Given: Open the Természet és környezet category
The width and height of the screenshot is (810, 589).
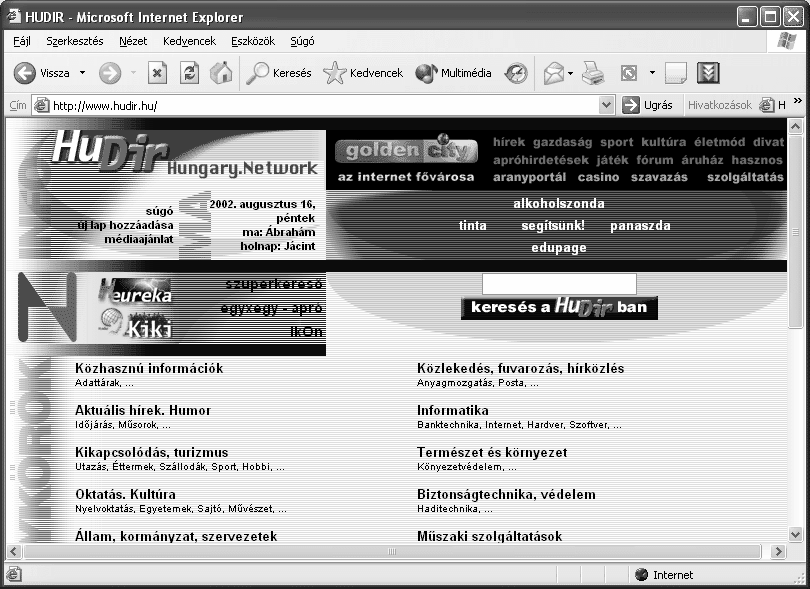Looking at the screenshot, I should tap(492, 453).
